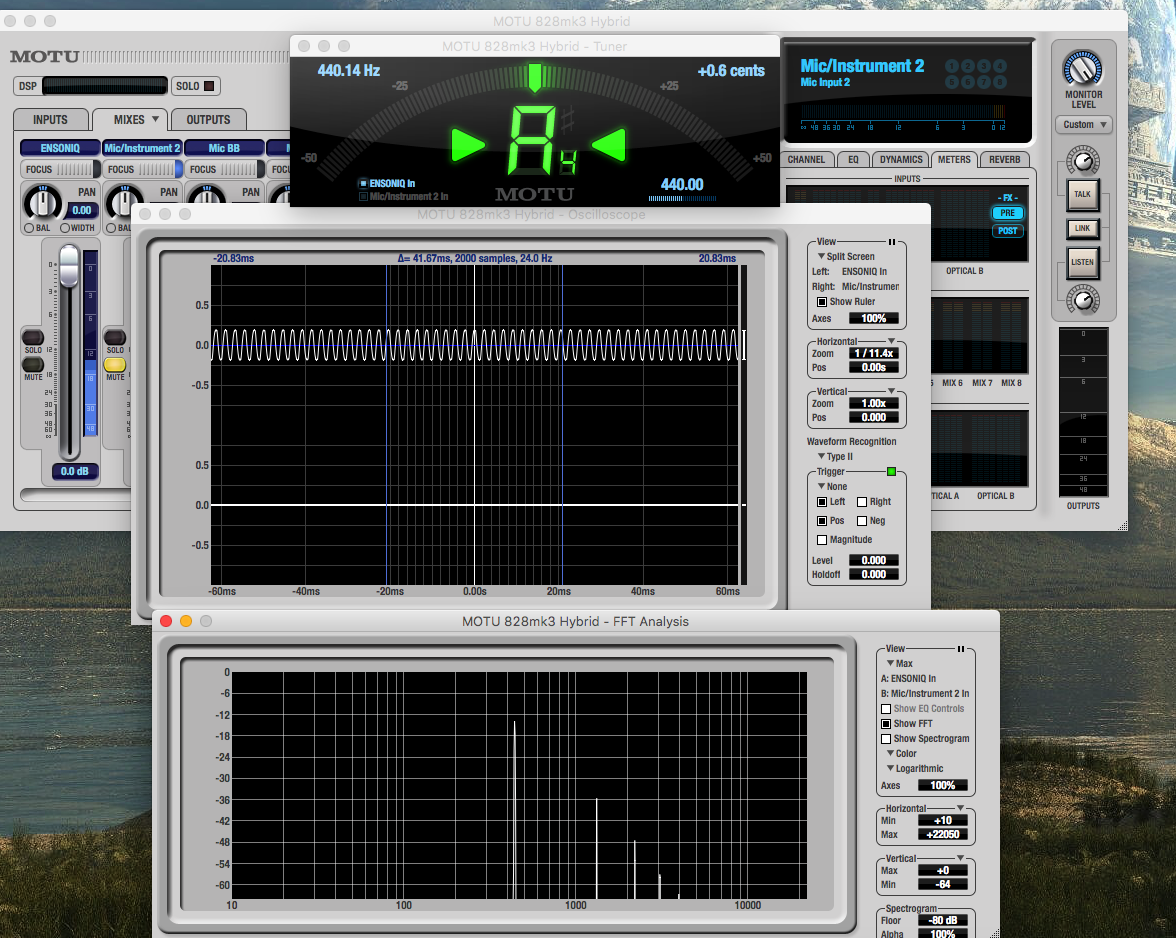This screenshot has height=938, width=1176.
Task: Enable the Show Spectrogram checkbox
Action: pyautogui.click(x=885, y=739)
